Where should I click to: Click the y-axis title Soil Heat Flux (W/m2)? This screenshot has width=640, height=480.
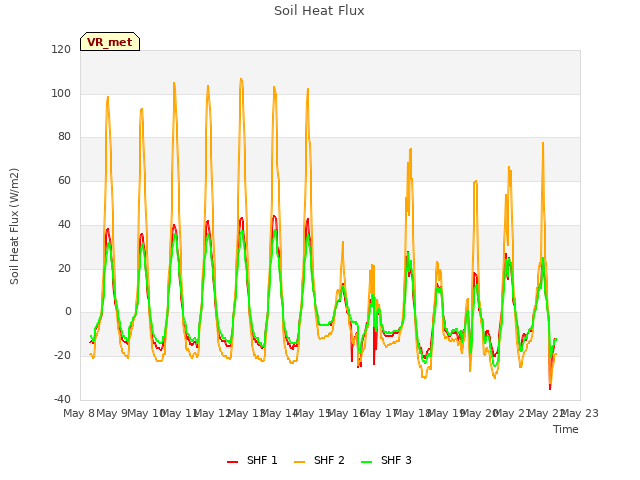coord(14,226)
